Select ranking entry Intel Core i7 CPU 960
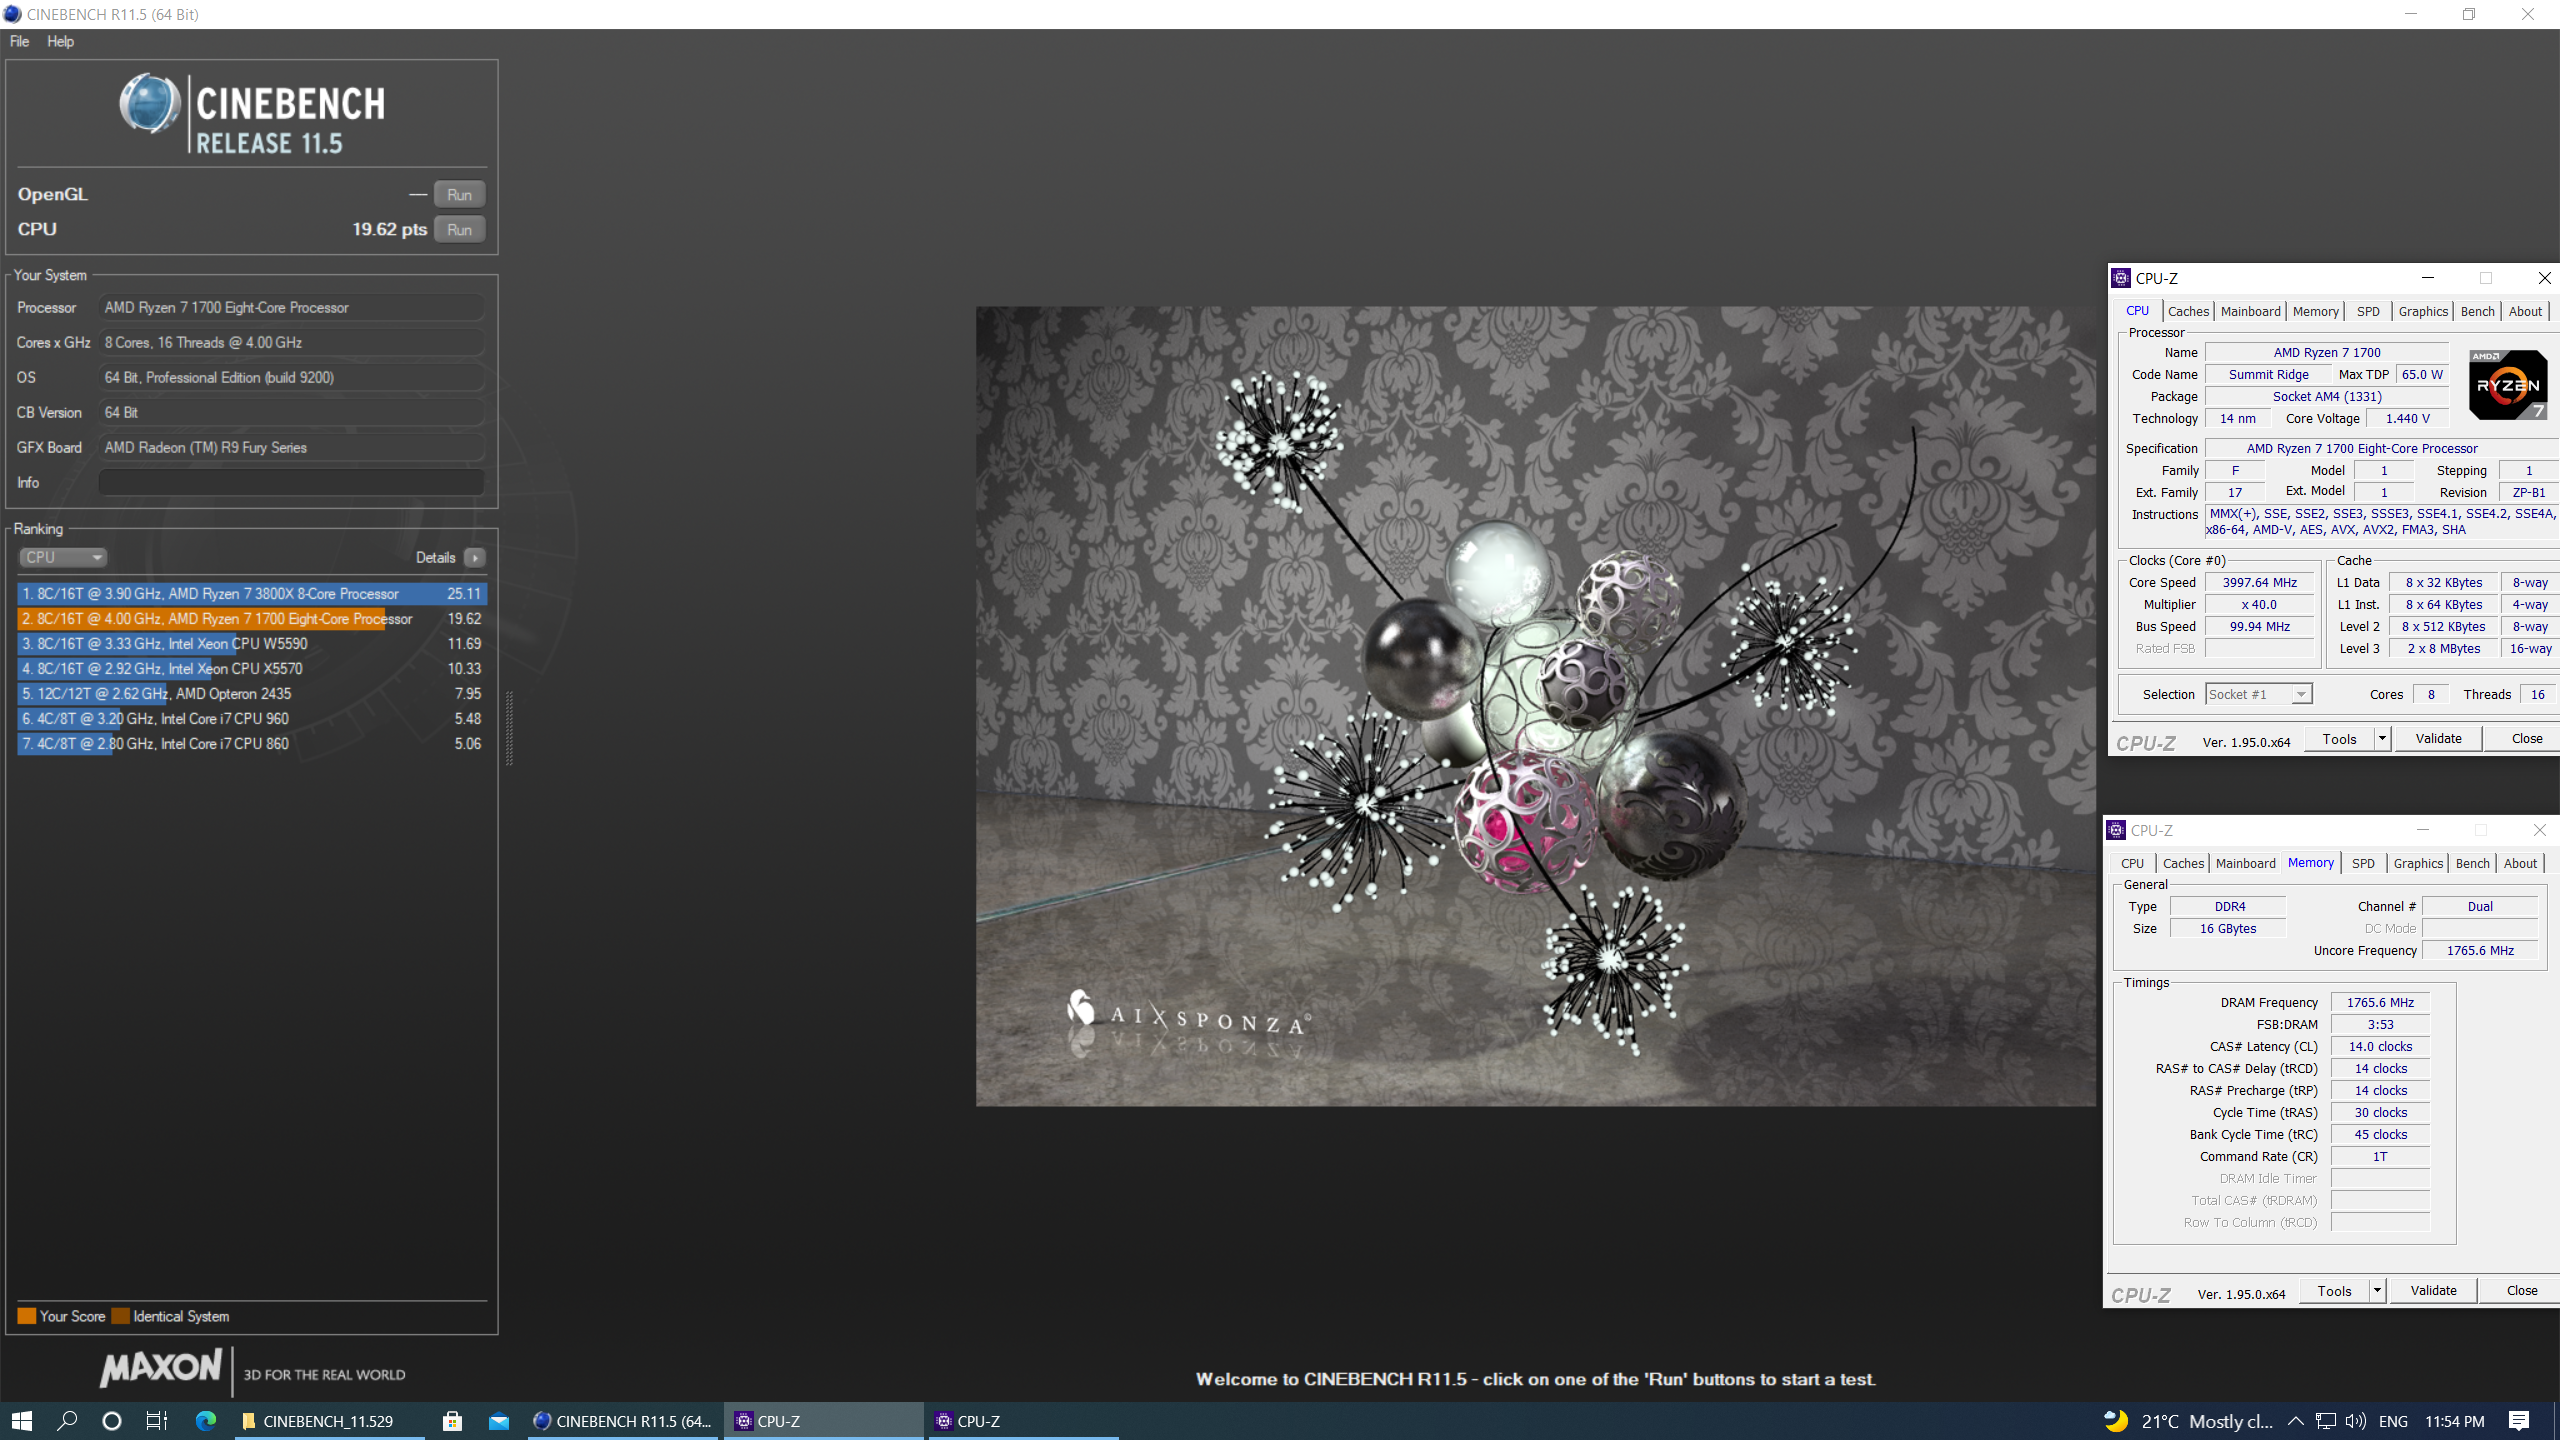Viewport: 2560px width, 1440px height. (x=252, y=718)
